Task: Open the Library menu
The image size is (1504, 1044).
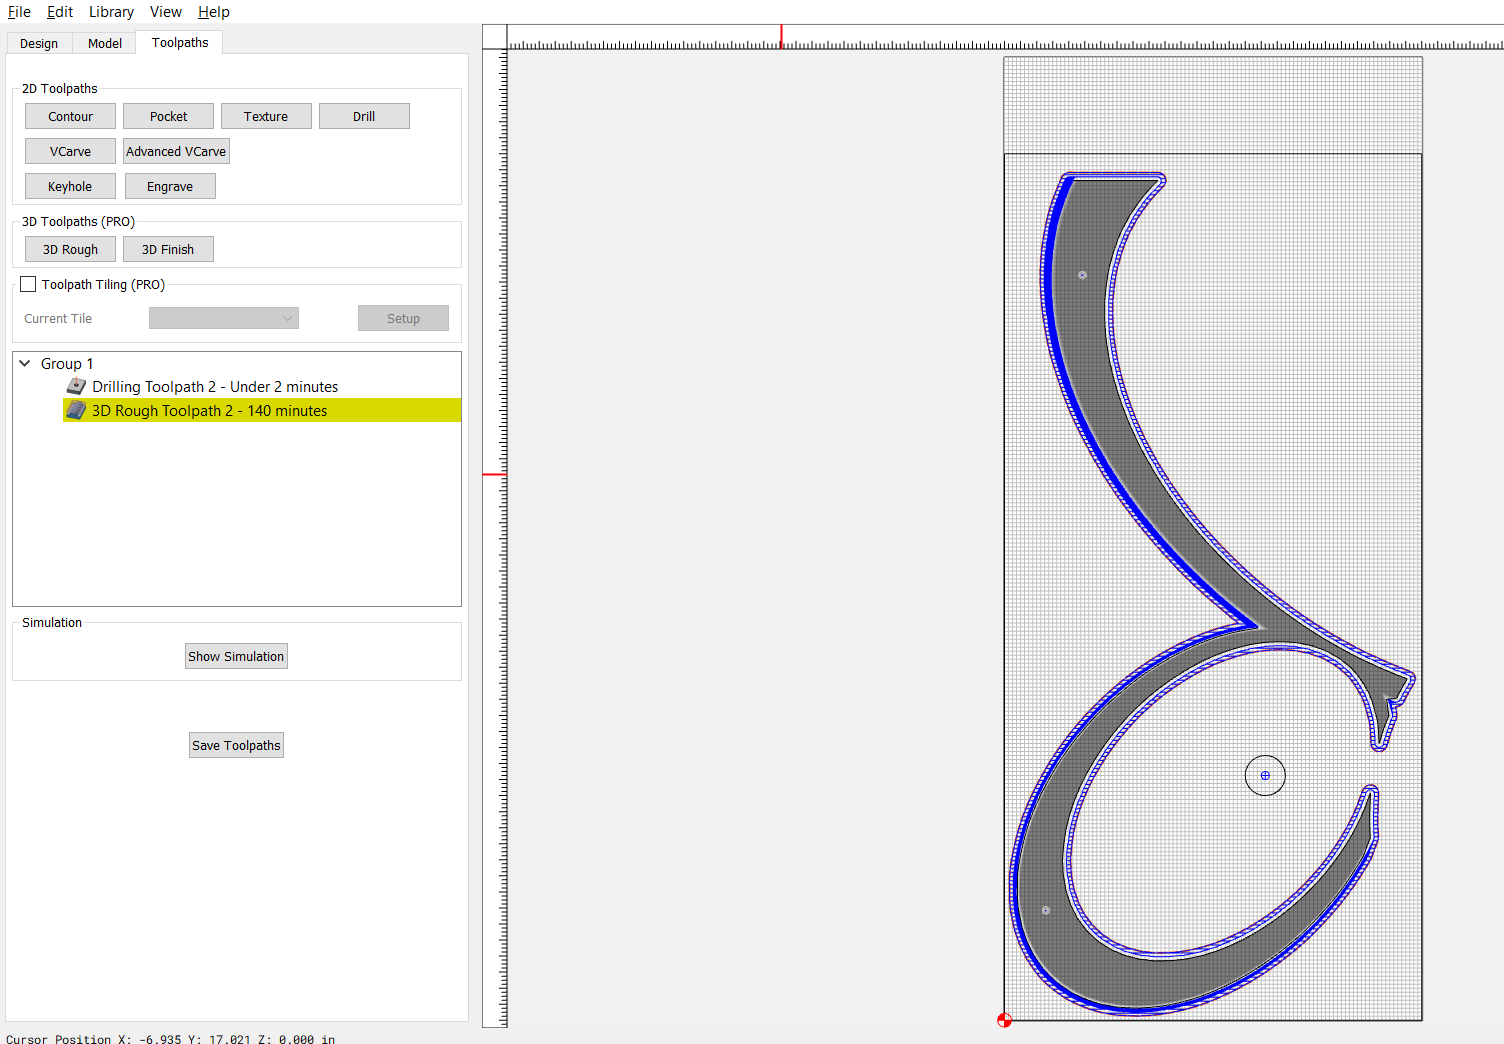Action: coord(111,12)
